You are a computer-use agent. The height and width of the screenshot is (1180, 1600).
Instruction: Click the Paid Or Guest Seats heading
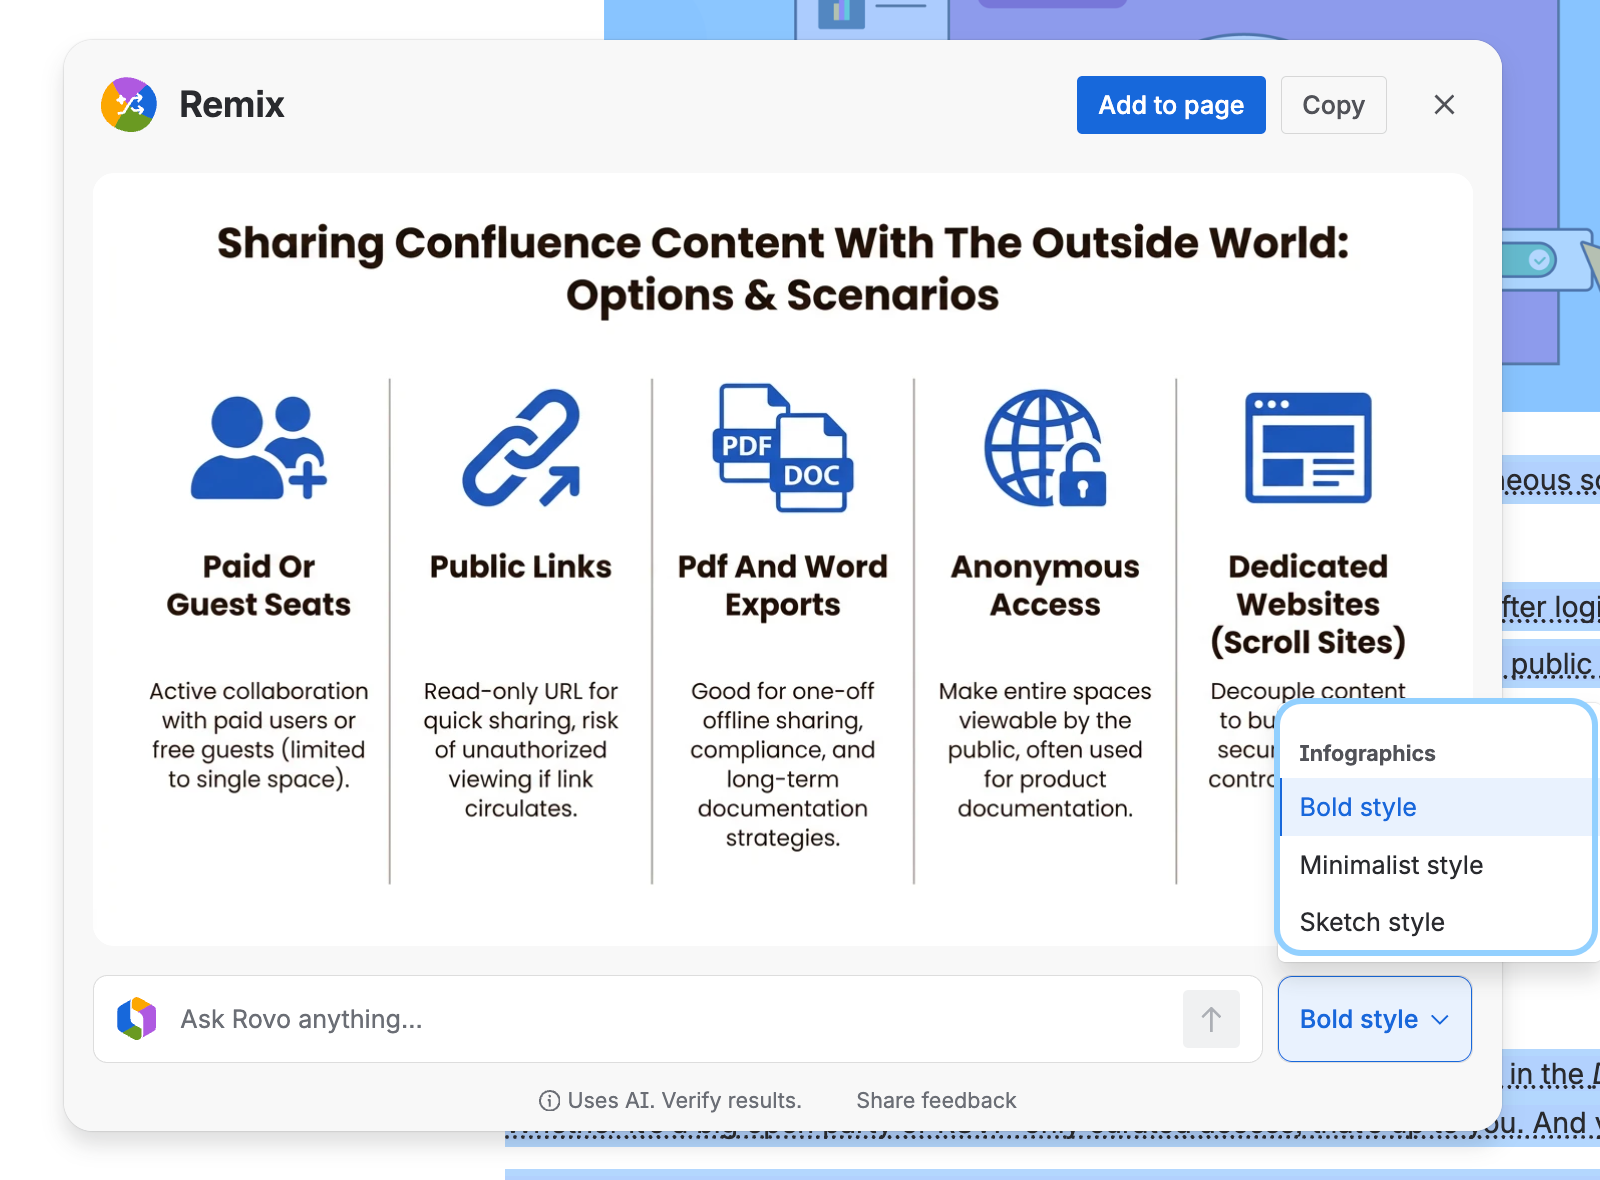coord(259,585)
